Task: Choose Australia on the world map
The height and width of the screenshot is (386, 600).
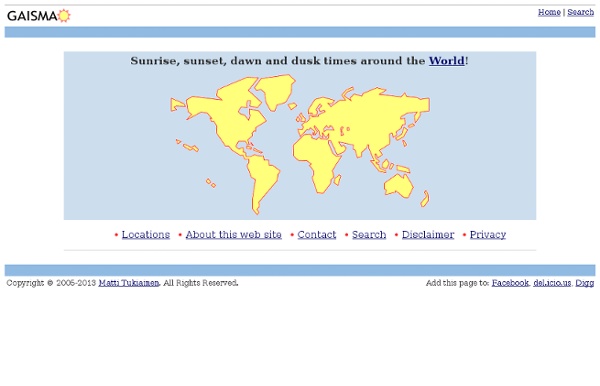Action: (x=399, y=186)
